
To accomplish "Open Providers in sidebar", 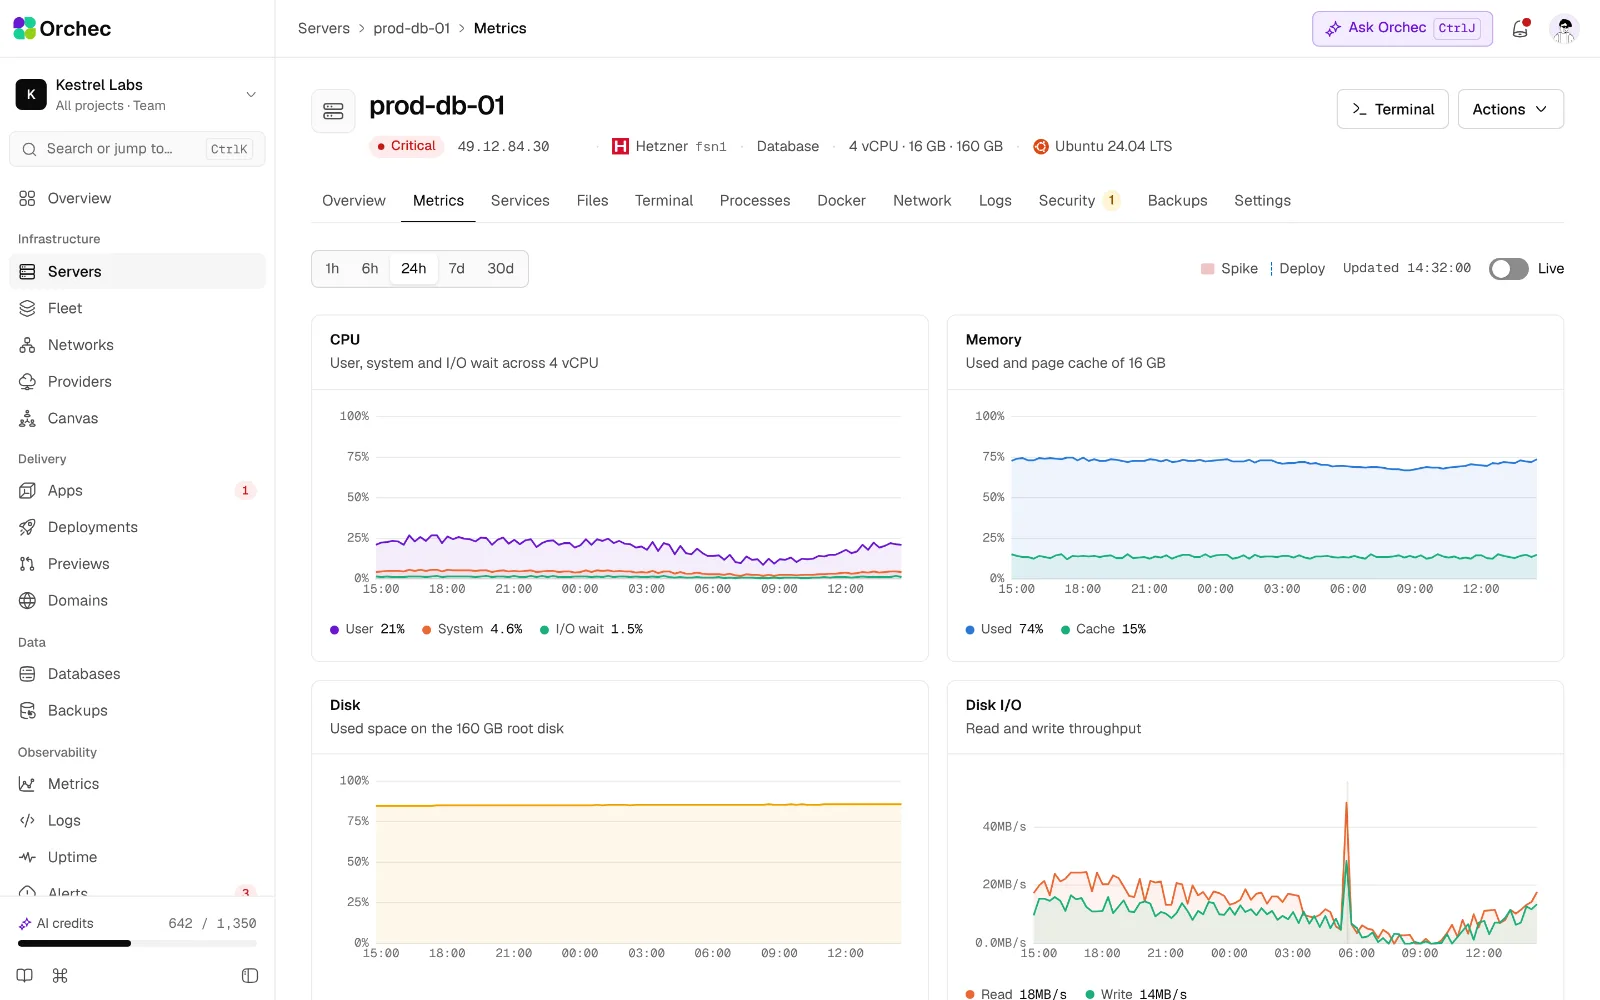I will tap(137, 382).
